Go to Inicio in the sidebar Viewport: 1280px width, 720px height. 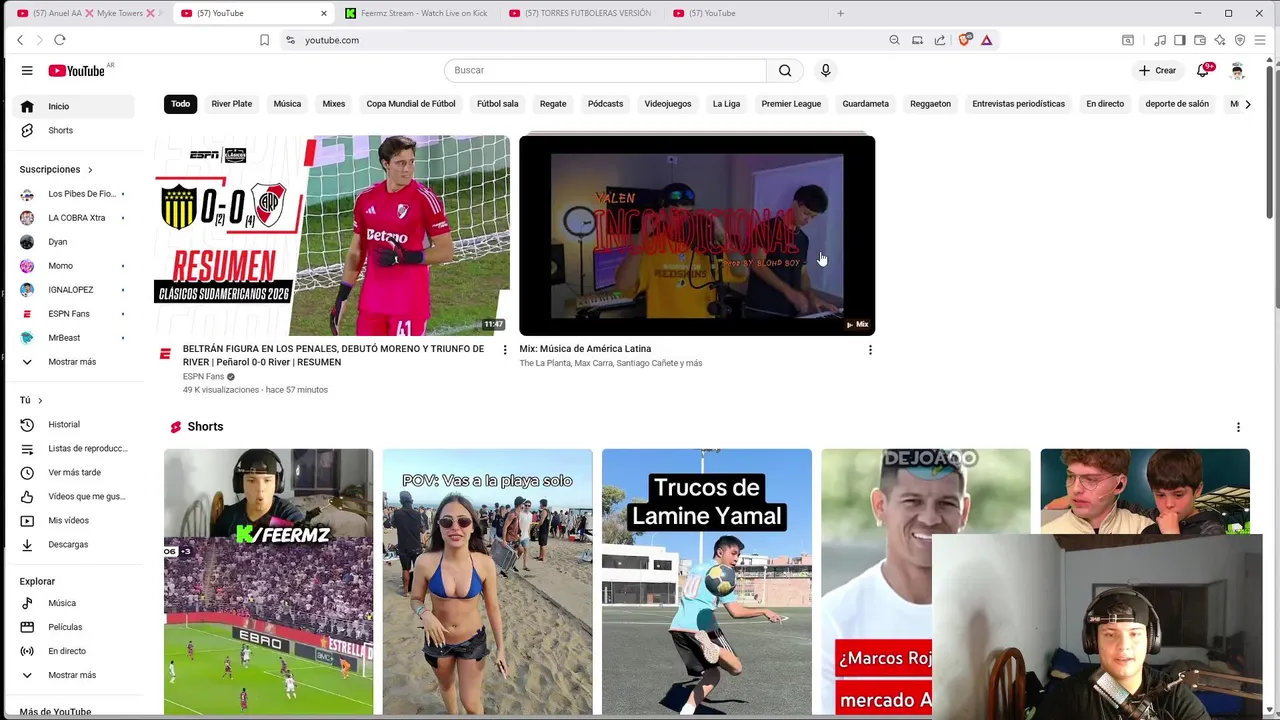point(75,106)
